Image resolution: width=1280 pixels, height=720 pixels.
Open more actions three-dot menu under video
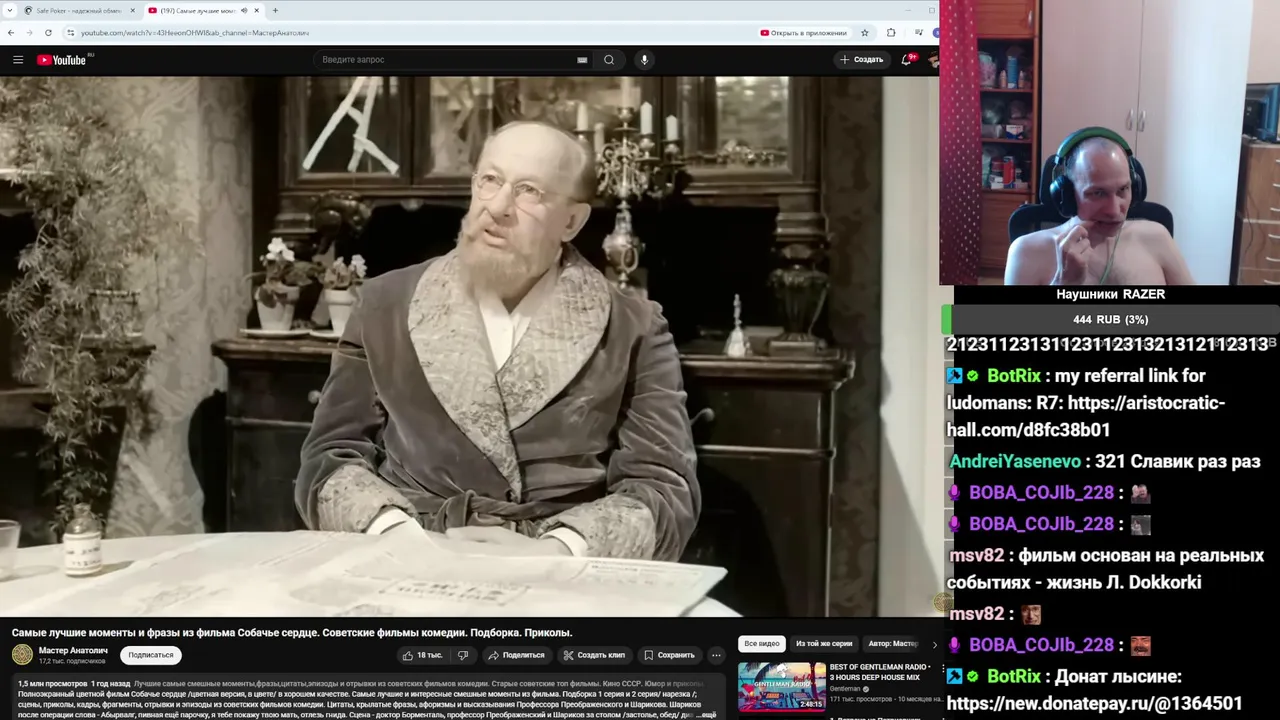coord(716,655)
